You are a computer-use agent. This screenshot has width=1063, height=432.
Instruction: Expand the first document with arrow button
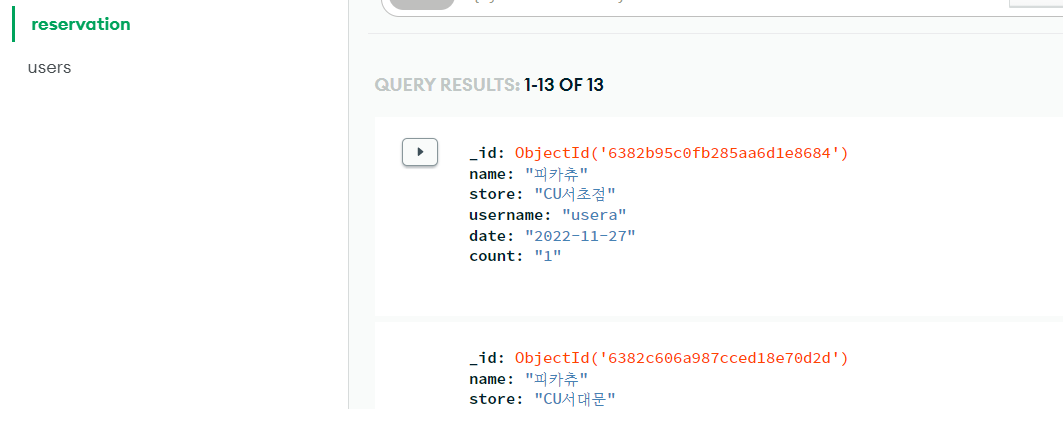(x=420, y=152)
